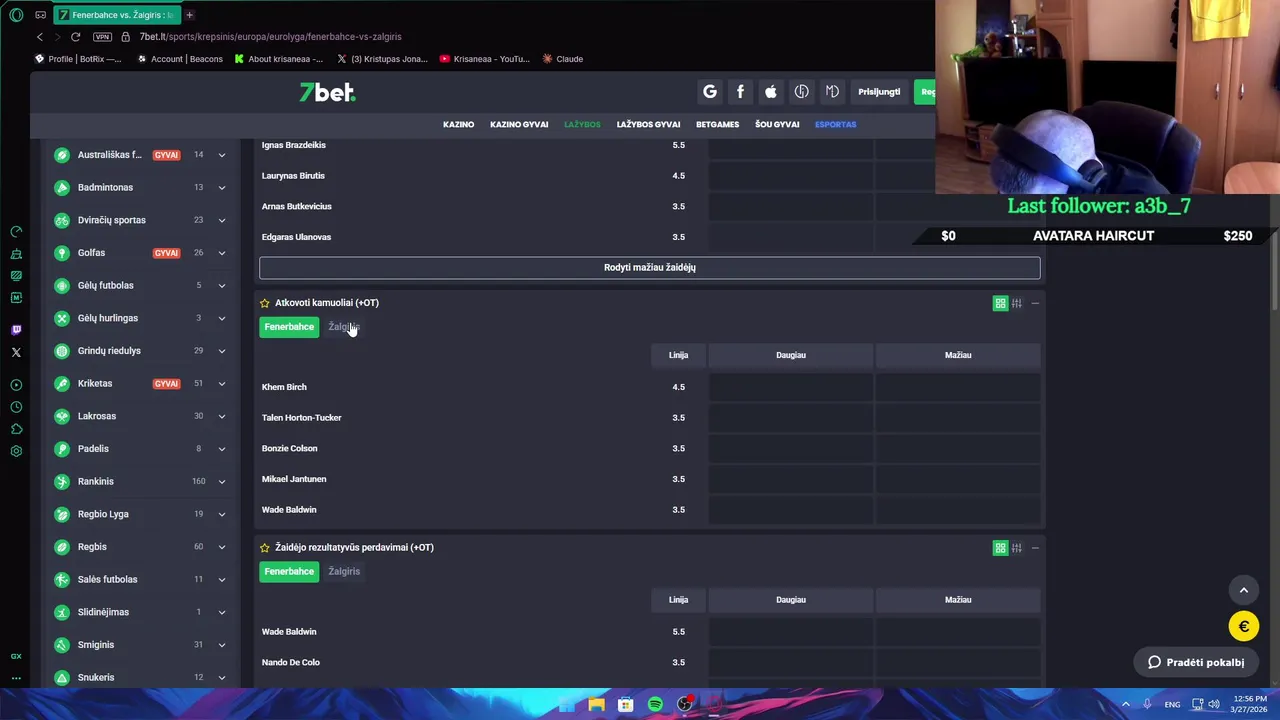This screenshot has height=720, width=1280.
Task: Sign in with the Google icon
Action: click(710, 92)
